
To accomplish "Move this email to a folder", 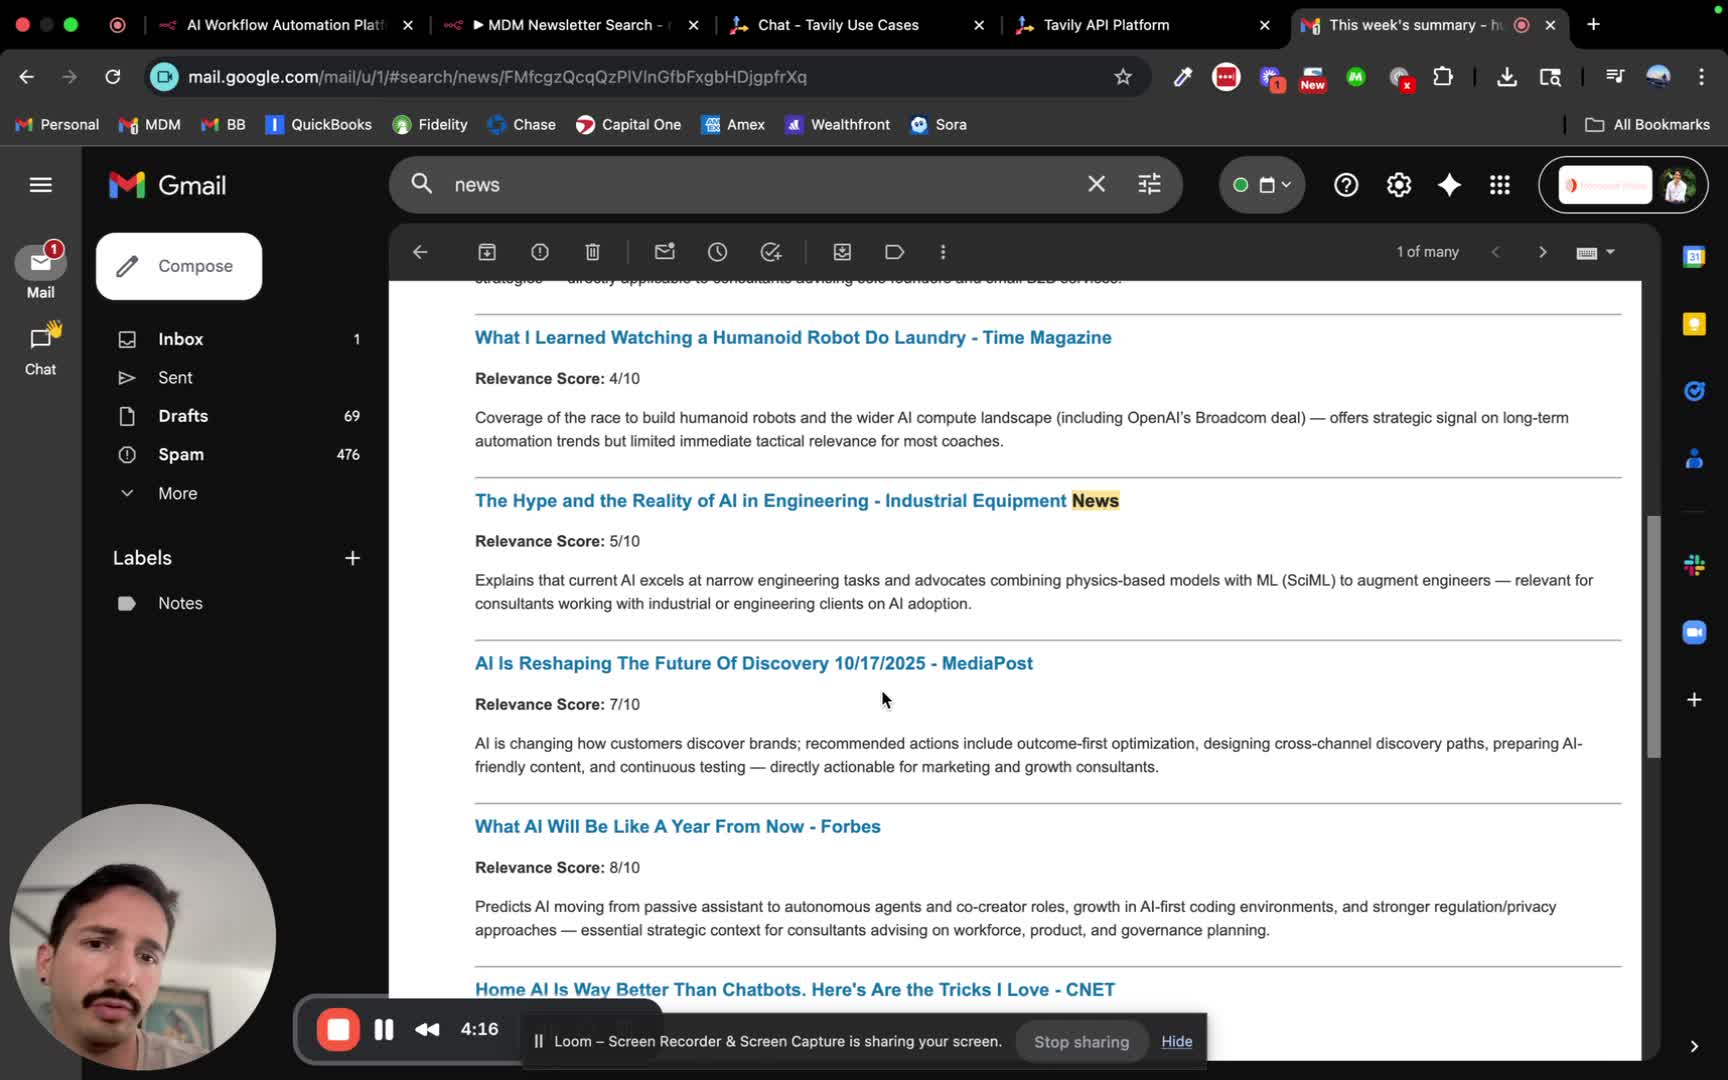I will [x=842, y=252].
